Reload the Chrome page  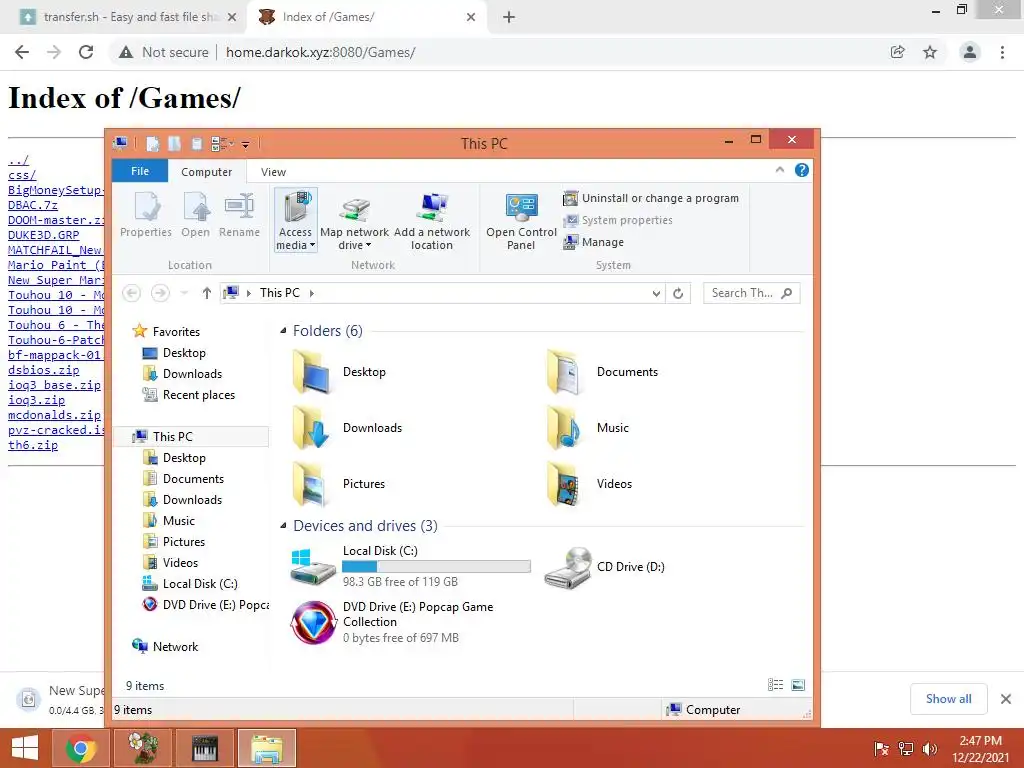point(86,52)
